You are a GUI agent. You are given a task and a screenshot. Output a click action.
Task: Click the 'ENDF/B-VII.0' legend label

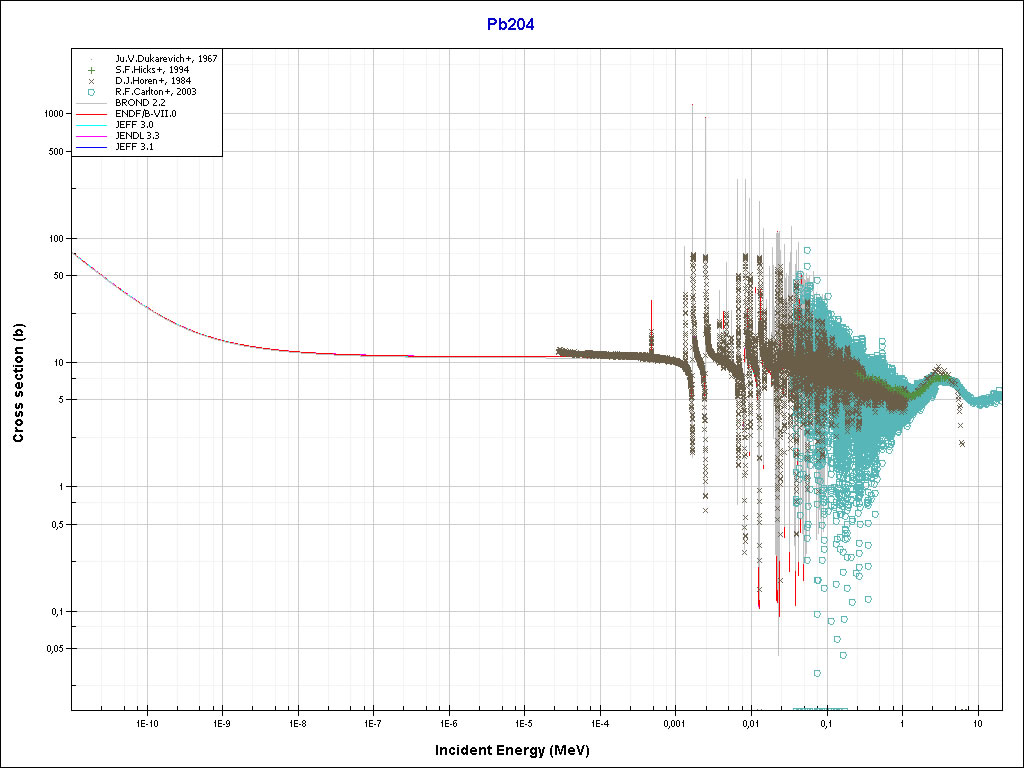click(x=146, y=114)
